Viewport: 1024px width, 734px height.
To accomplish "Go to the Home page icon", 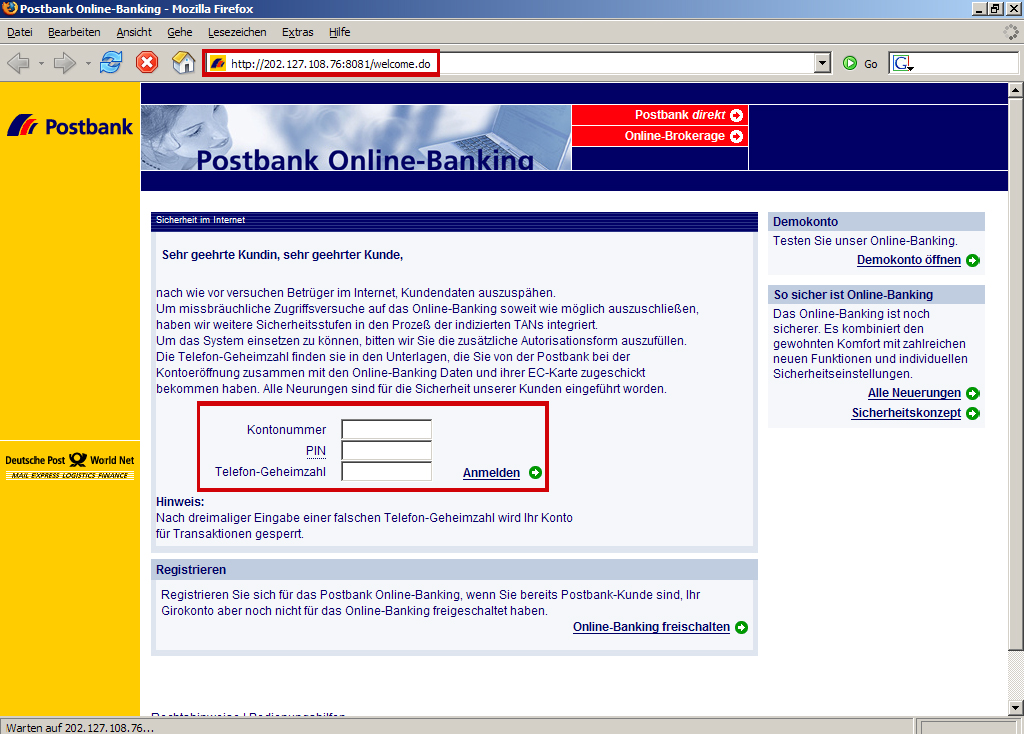I will tap(184, 63).
